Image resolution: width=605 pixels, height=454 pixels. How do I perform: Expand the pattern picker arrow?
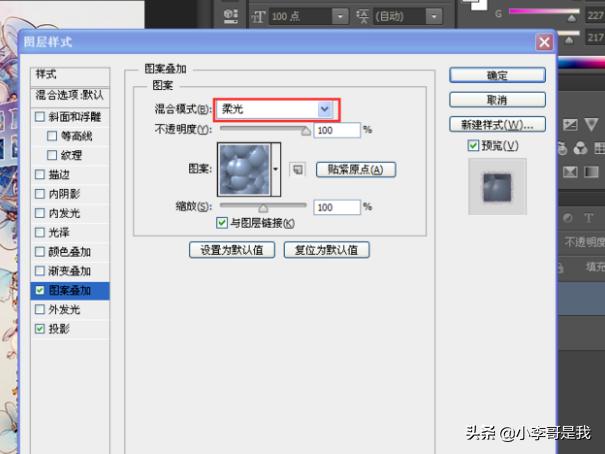277,168
